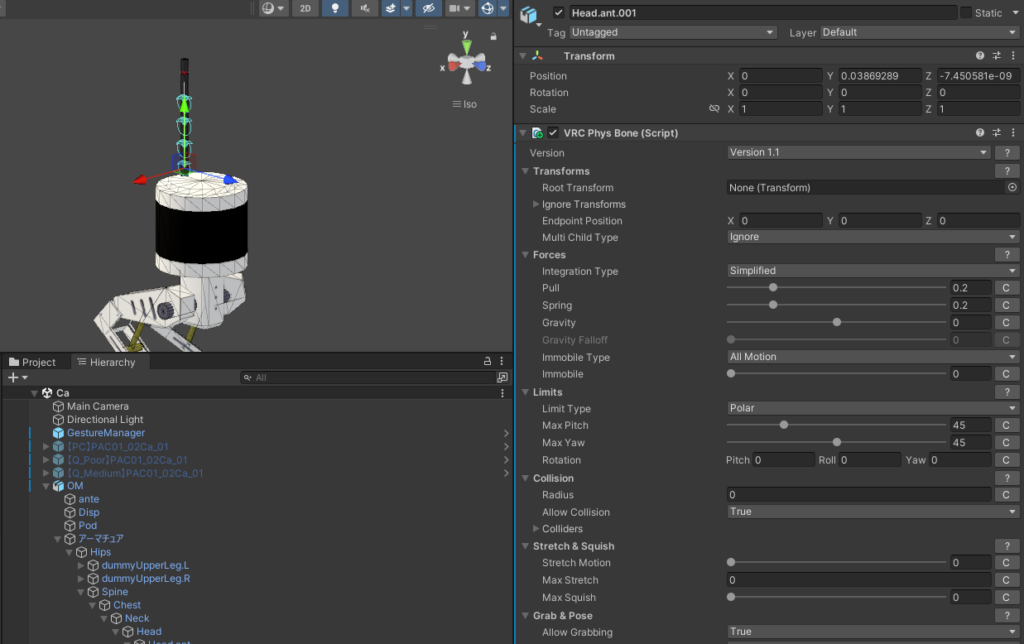1024x644 pixels.
Task: Click the C button beside Pull
Action: pos(1006,288)
